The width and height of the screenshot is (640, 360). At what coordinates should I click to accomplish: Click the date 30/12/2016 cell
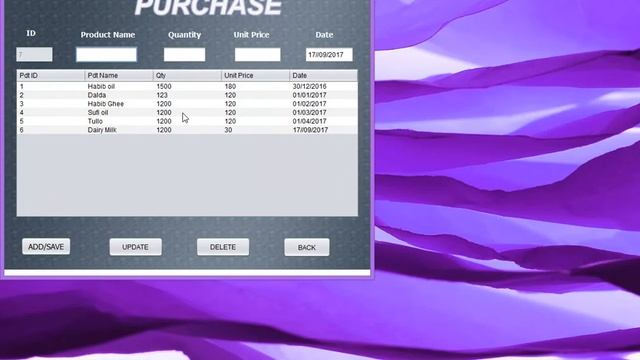coord(309,87)
